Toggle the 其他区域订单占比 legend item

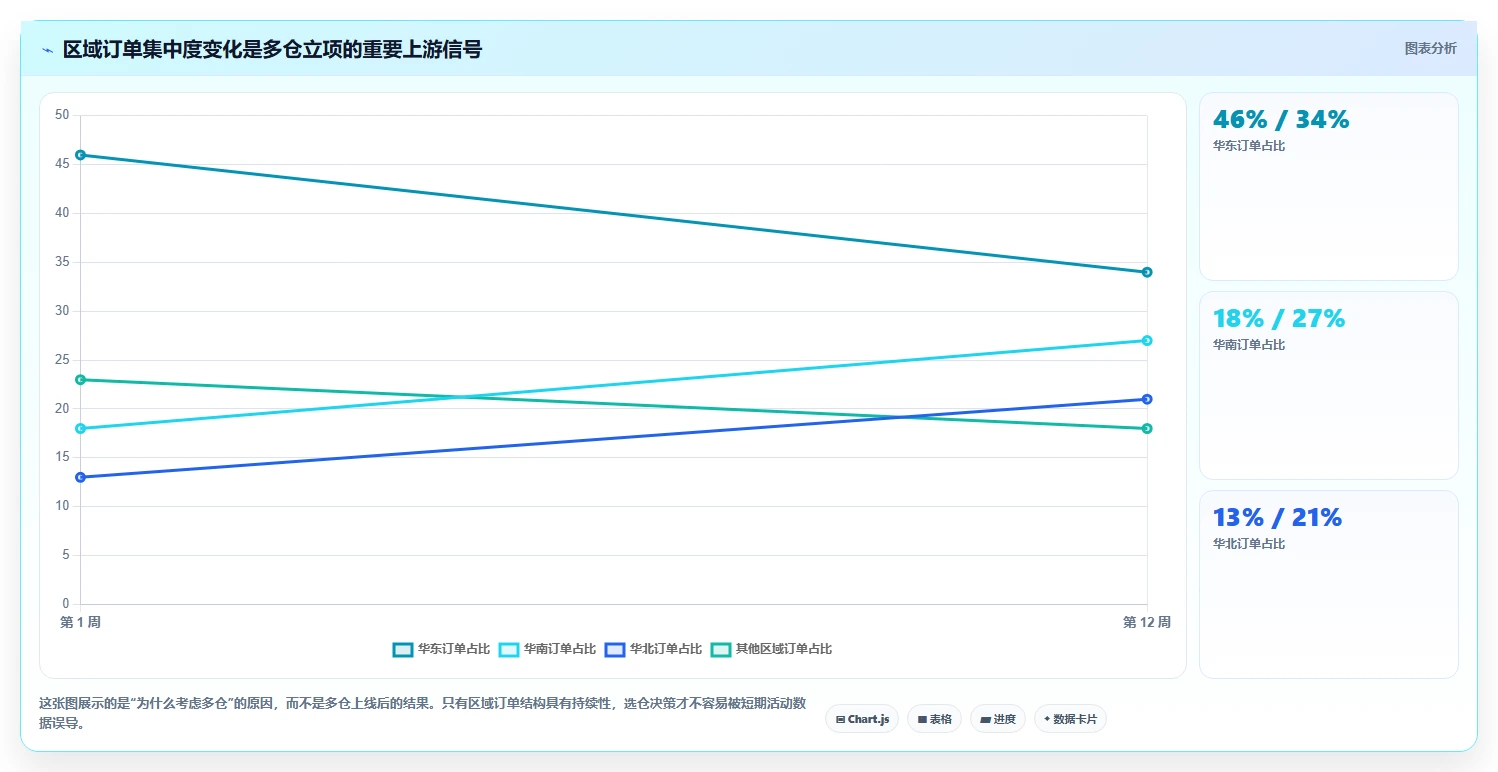coord(771,649)
